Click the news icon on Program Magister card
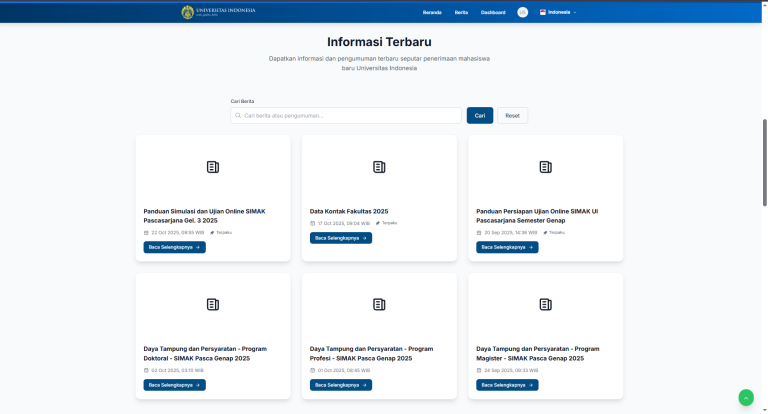 pos(545,304)
